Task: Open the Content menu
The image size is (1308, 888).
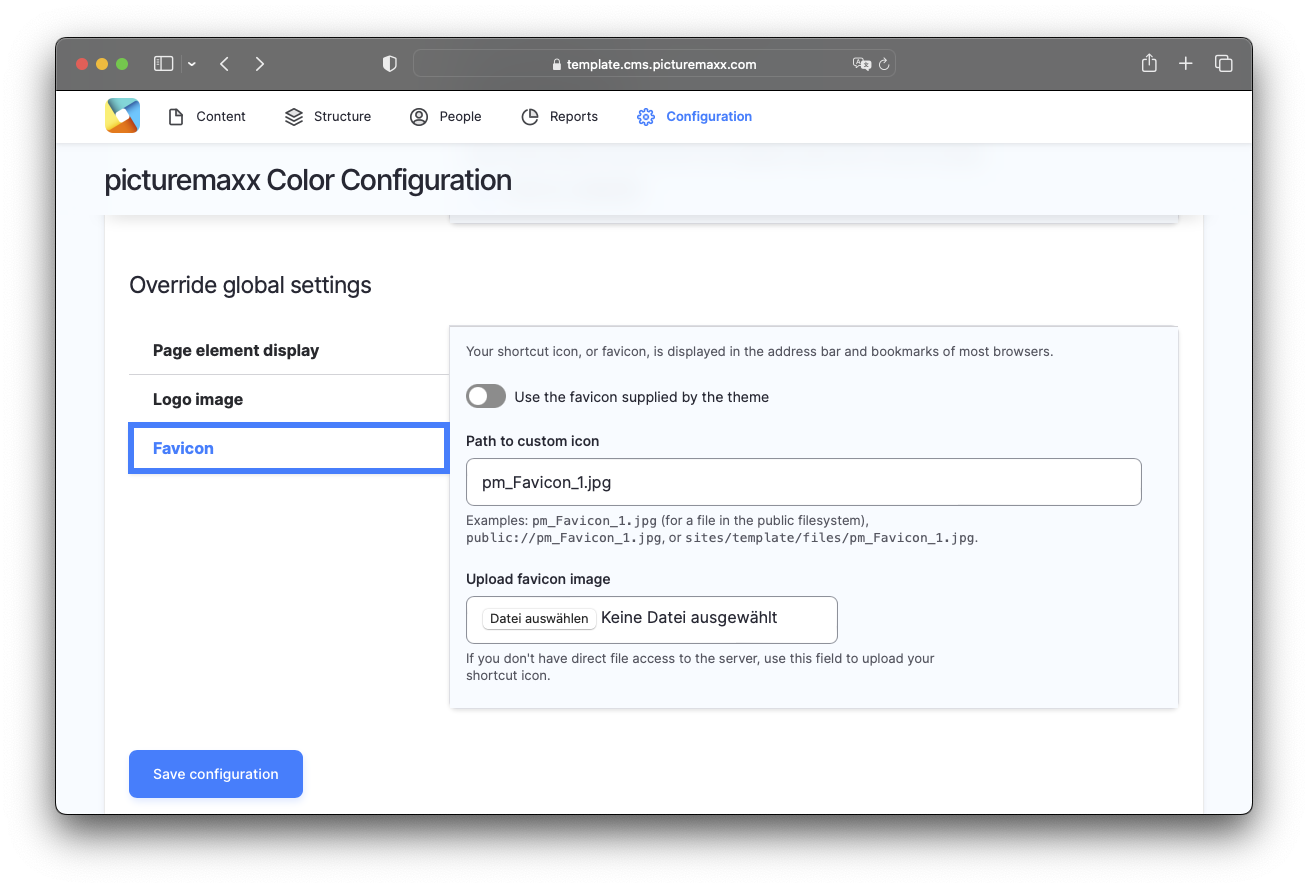Action: (206, 117)
